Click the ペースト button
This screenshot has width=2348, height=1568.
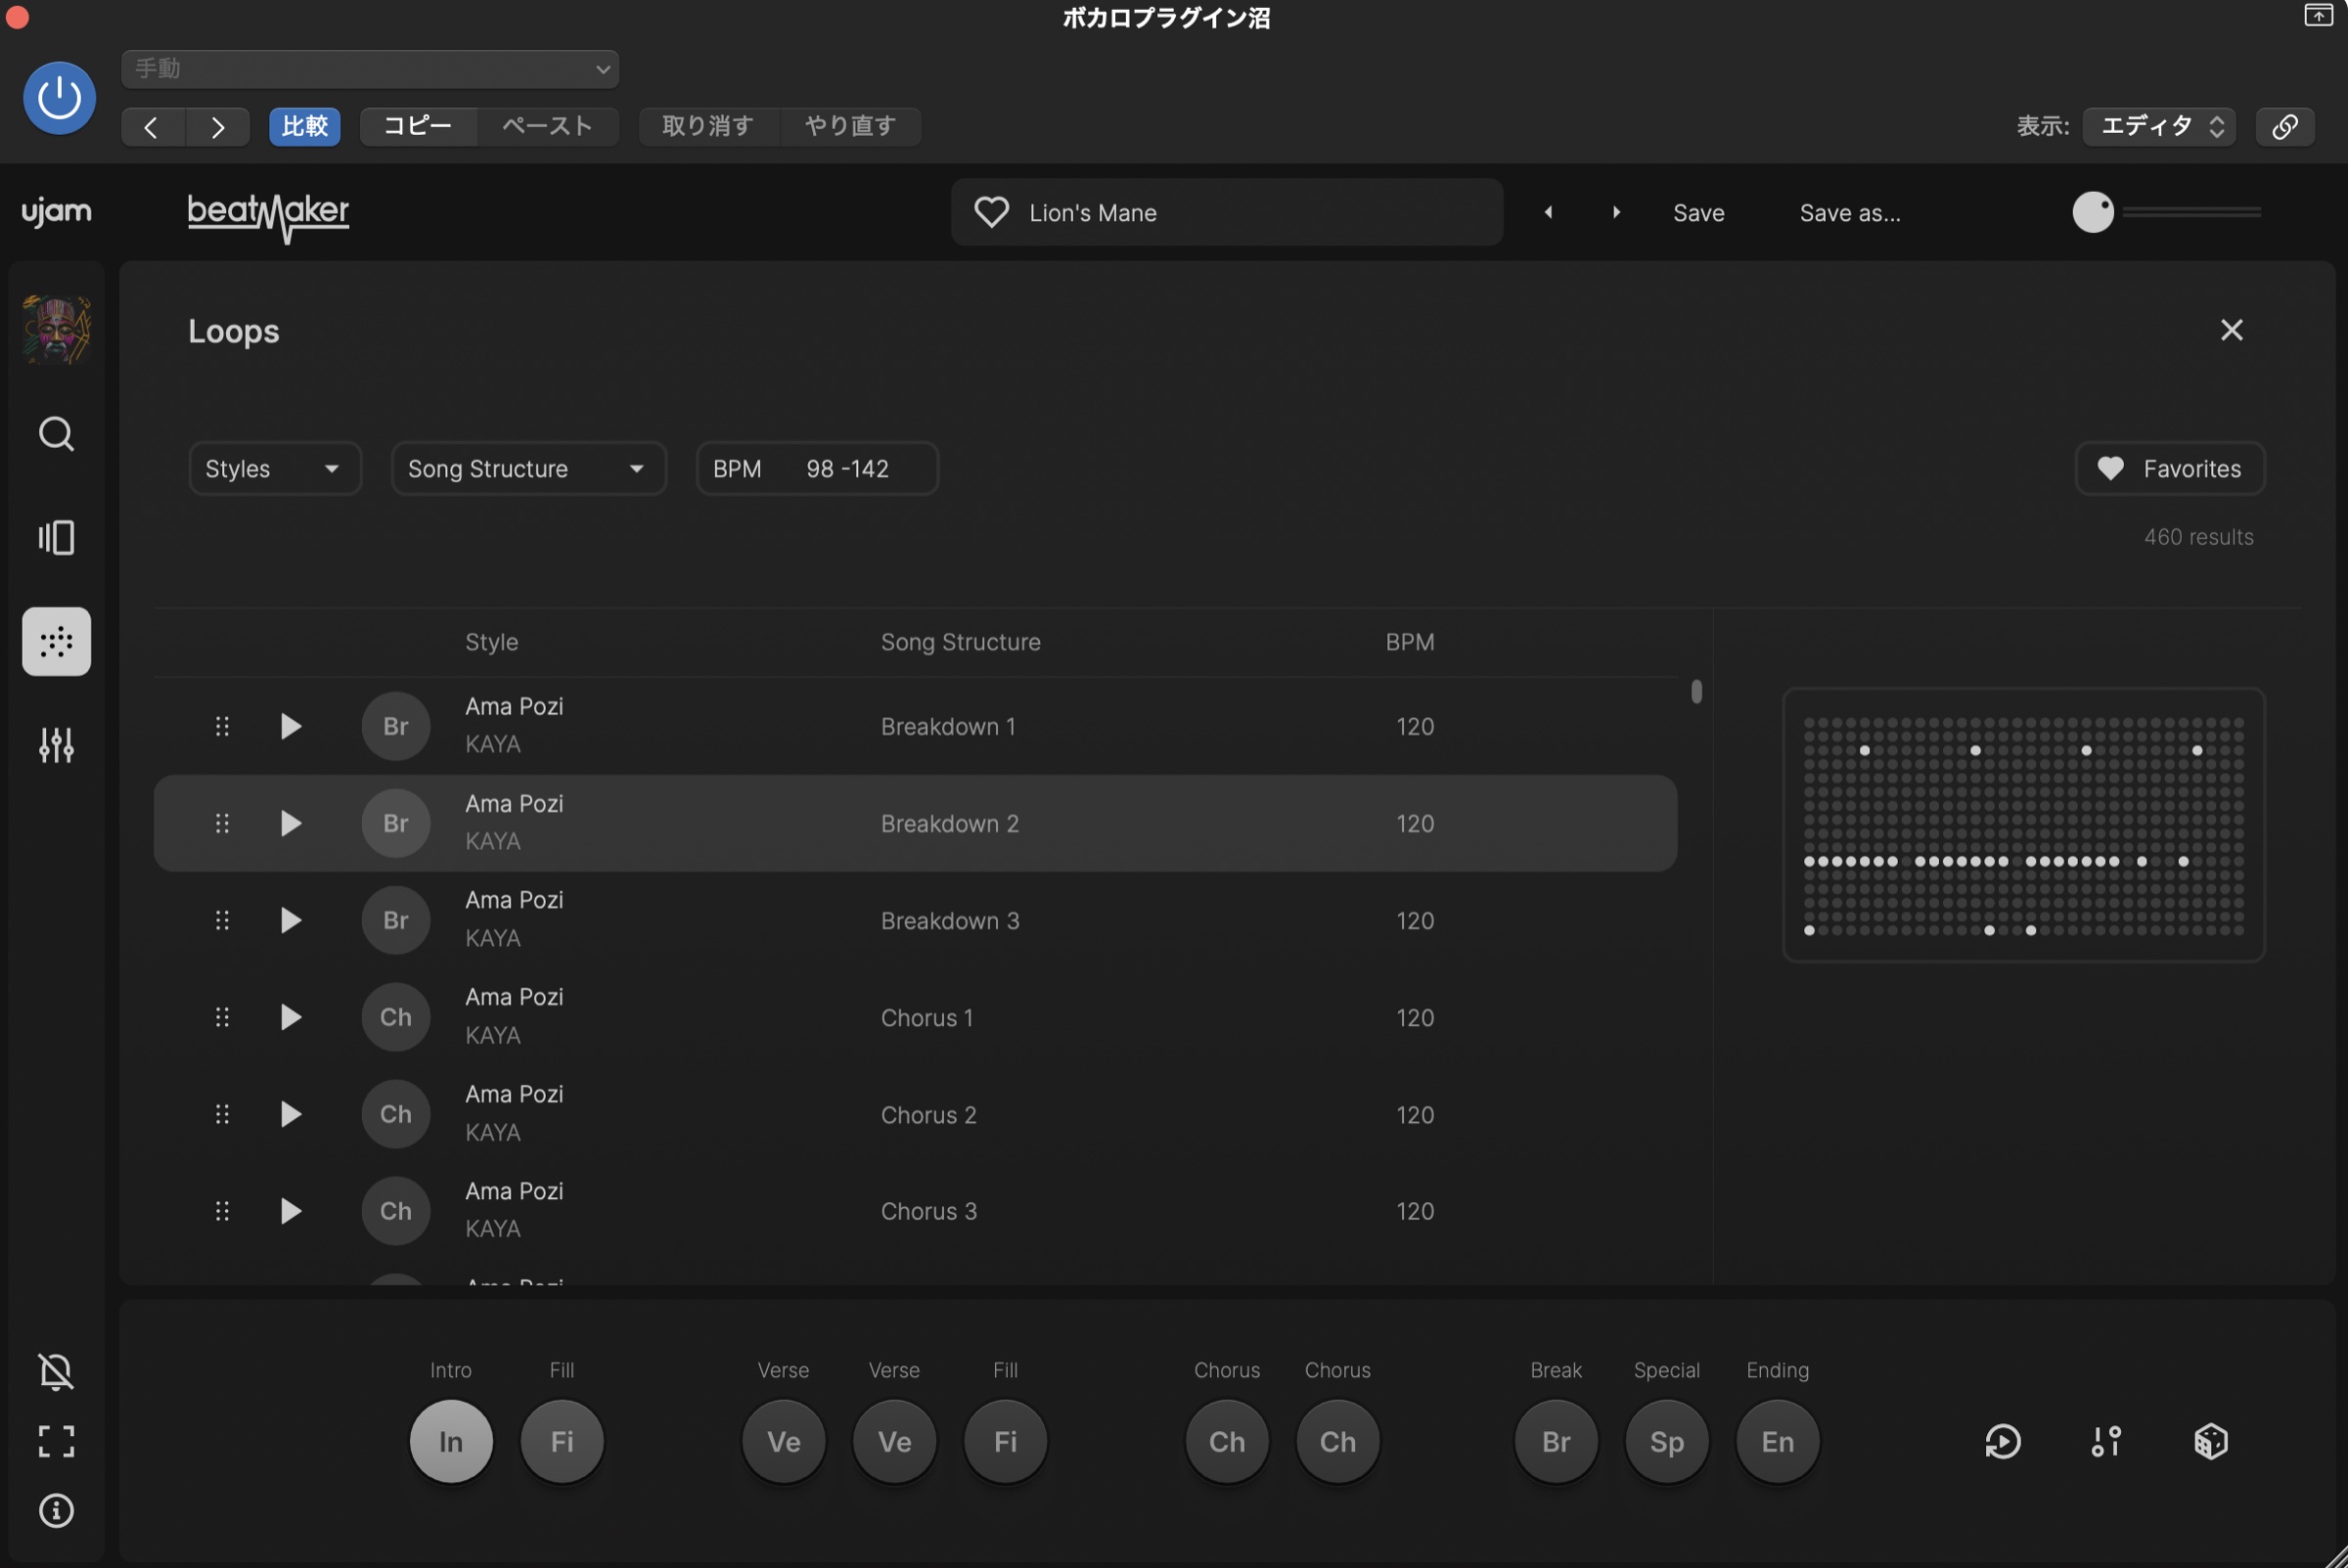[x=548, y=126]
